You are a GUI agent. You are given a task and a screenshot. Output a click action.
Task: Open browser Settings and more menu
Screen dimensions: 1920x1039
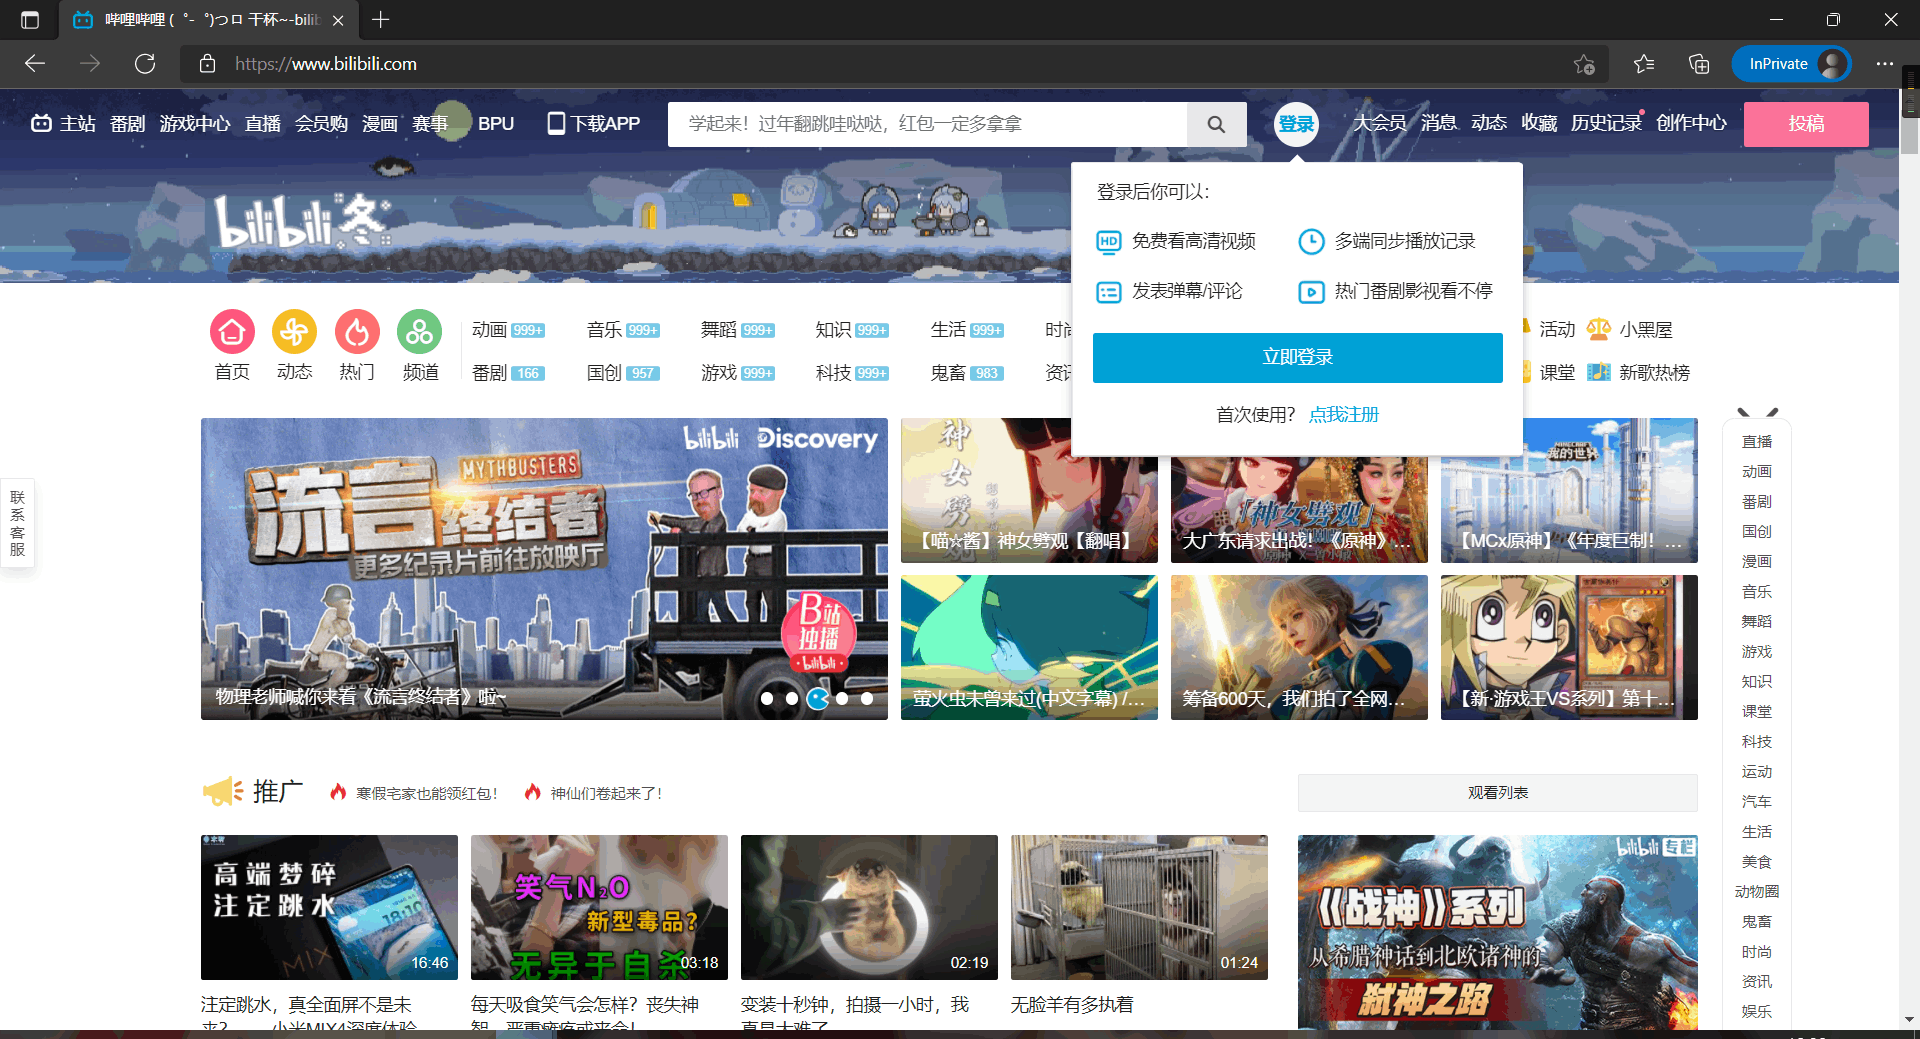[1885, 64]
